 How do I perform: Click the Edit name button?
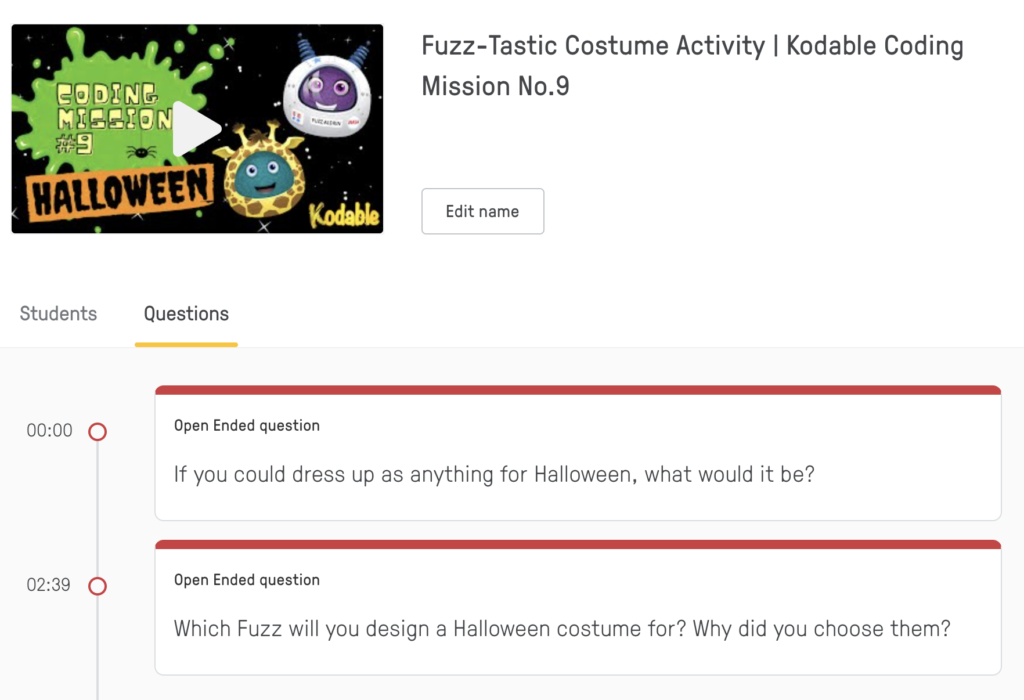(x=482, y=211)
